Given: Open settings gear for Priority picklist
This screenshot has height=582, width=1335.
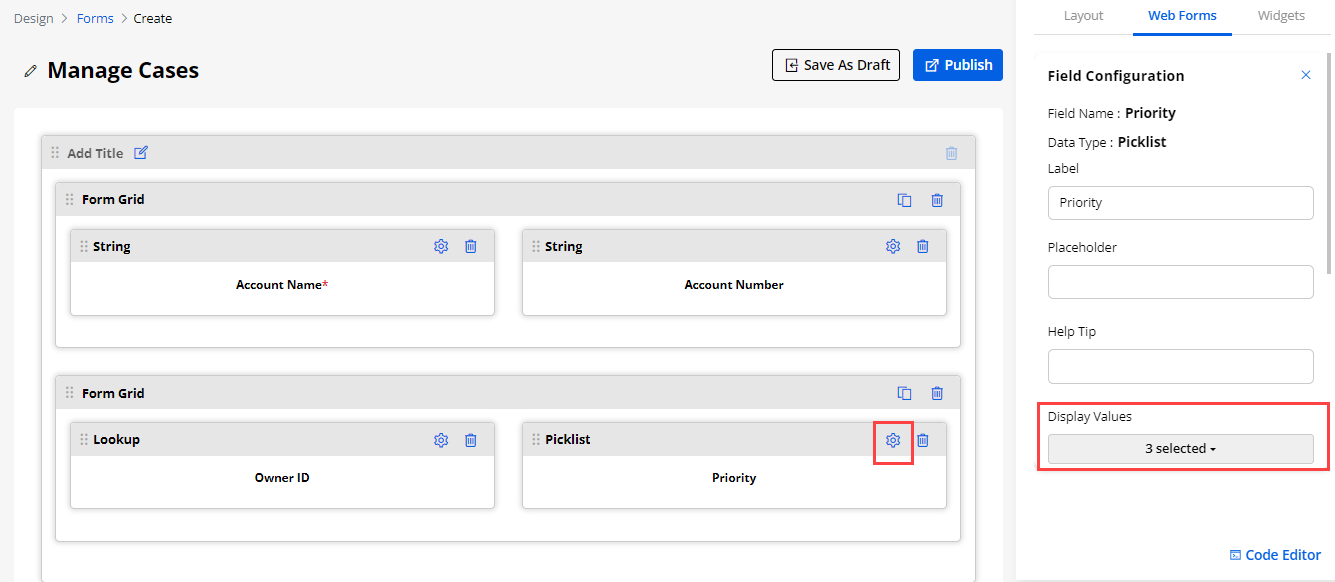Looking at the screenshot, I should [x=893, y=440].
